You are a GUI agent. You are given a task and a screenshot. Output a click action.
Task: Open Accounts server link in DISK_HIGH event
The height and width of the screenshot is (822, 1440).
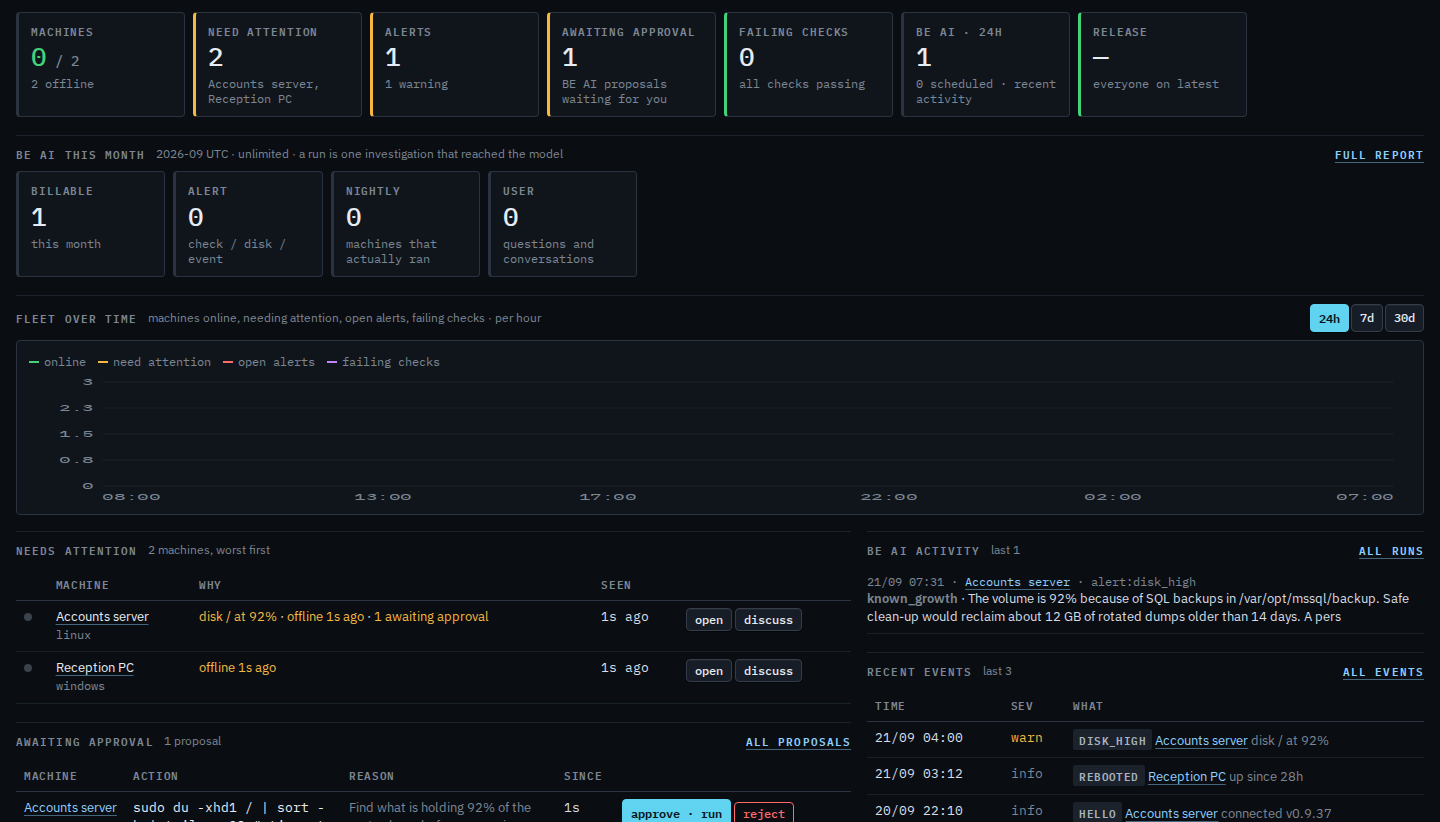[x=1201, y=741]
